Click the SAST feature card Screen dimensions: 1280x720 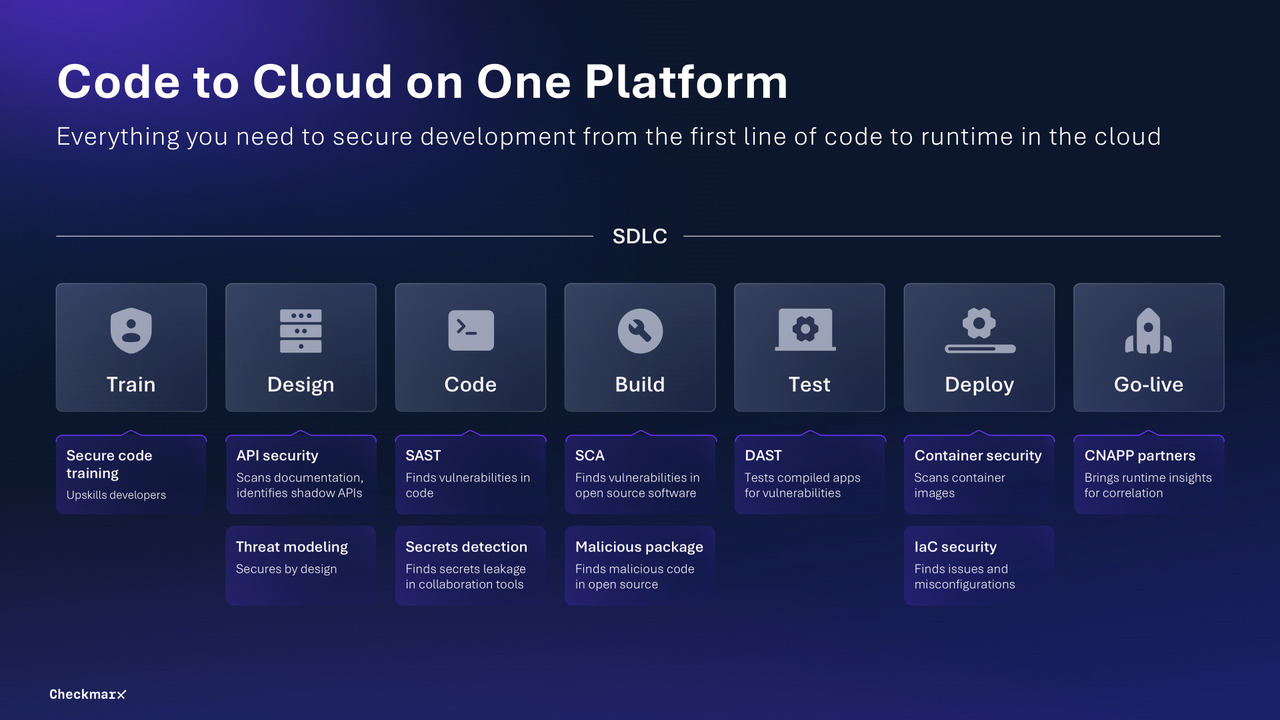tap(470, 474)
